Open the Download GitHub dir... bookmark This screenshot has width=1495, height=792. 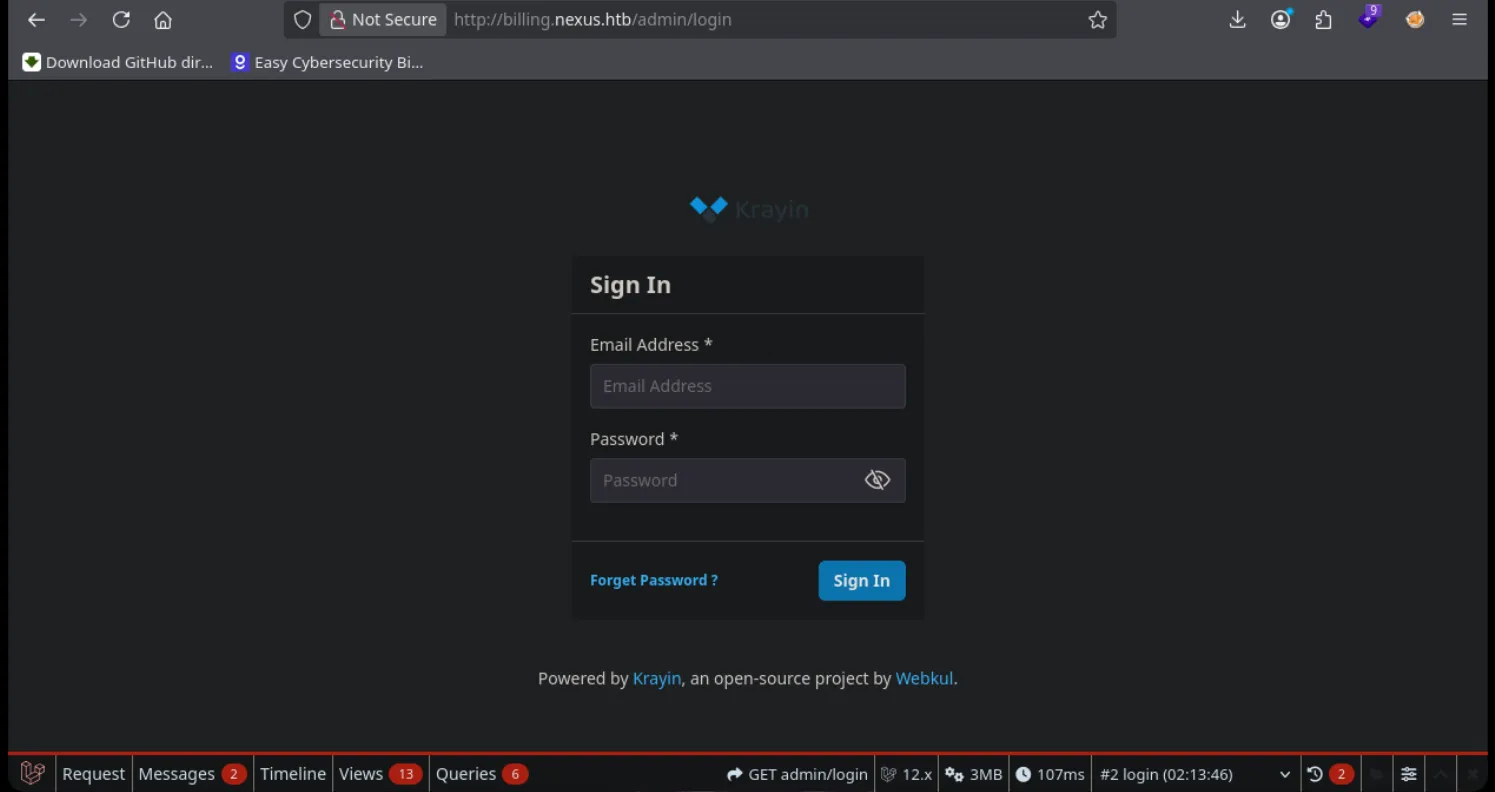[118, 62]
